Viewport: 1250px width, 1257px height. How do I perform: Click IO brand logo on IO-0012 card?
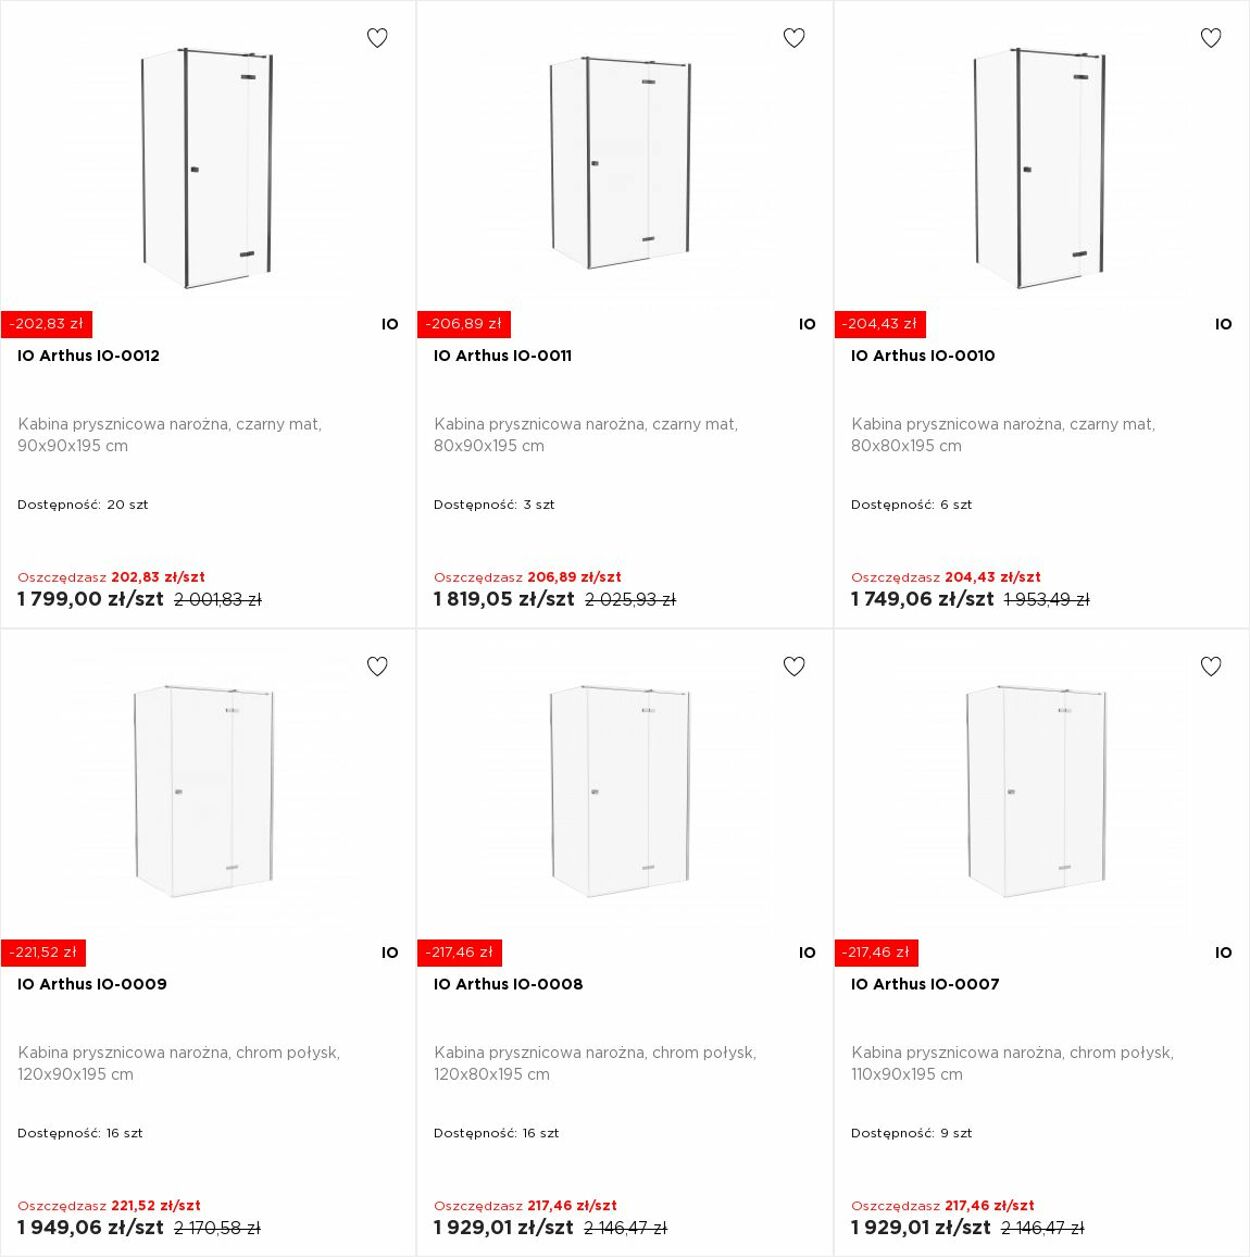point(390,324)
